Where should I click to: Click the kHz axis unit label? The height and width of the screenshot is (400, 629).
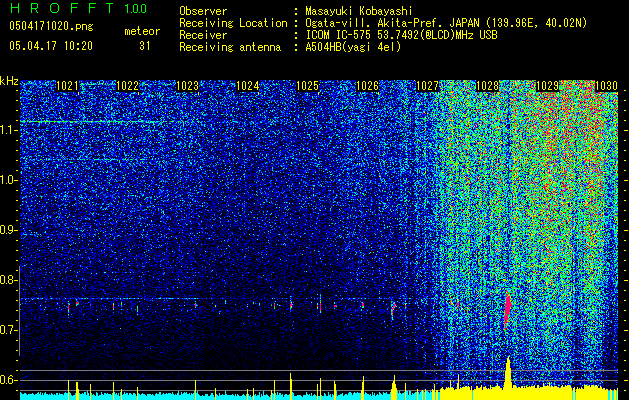(9, 81)
